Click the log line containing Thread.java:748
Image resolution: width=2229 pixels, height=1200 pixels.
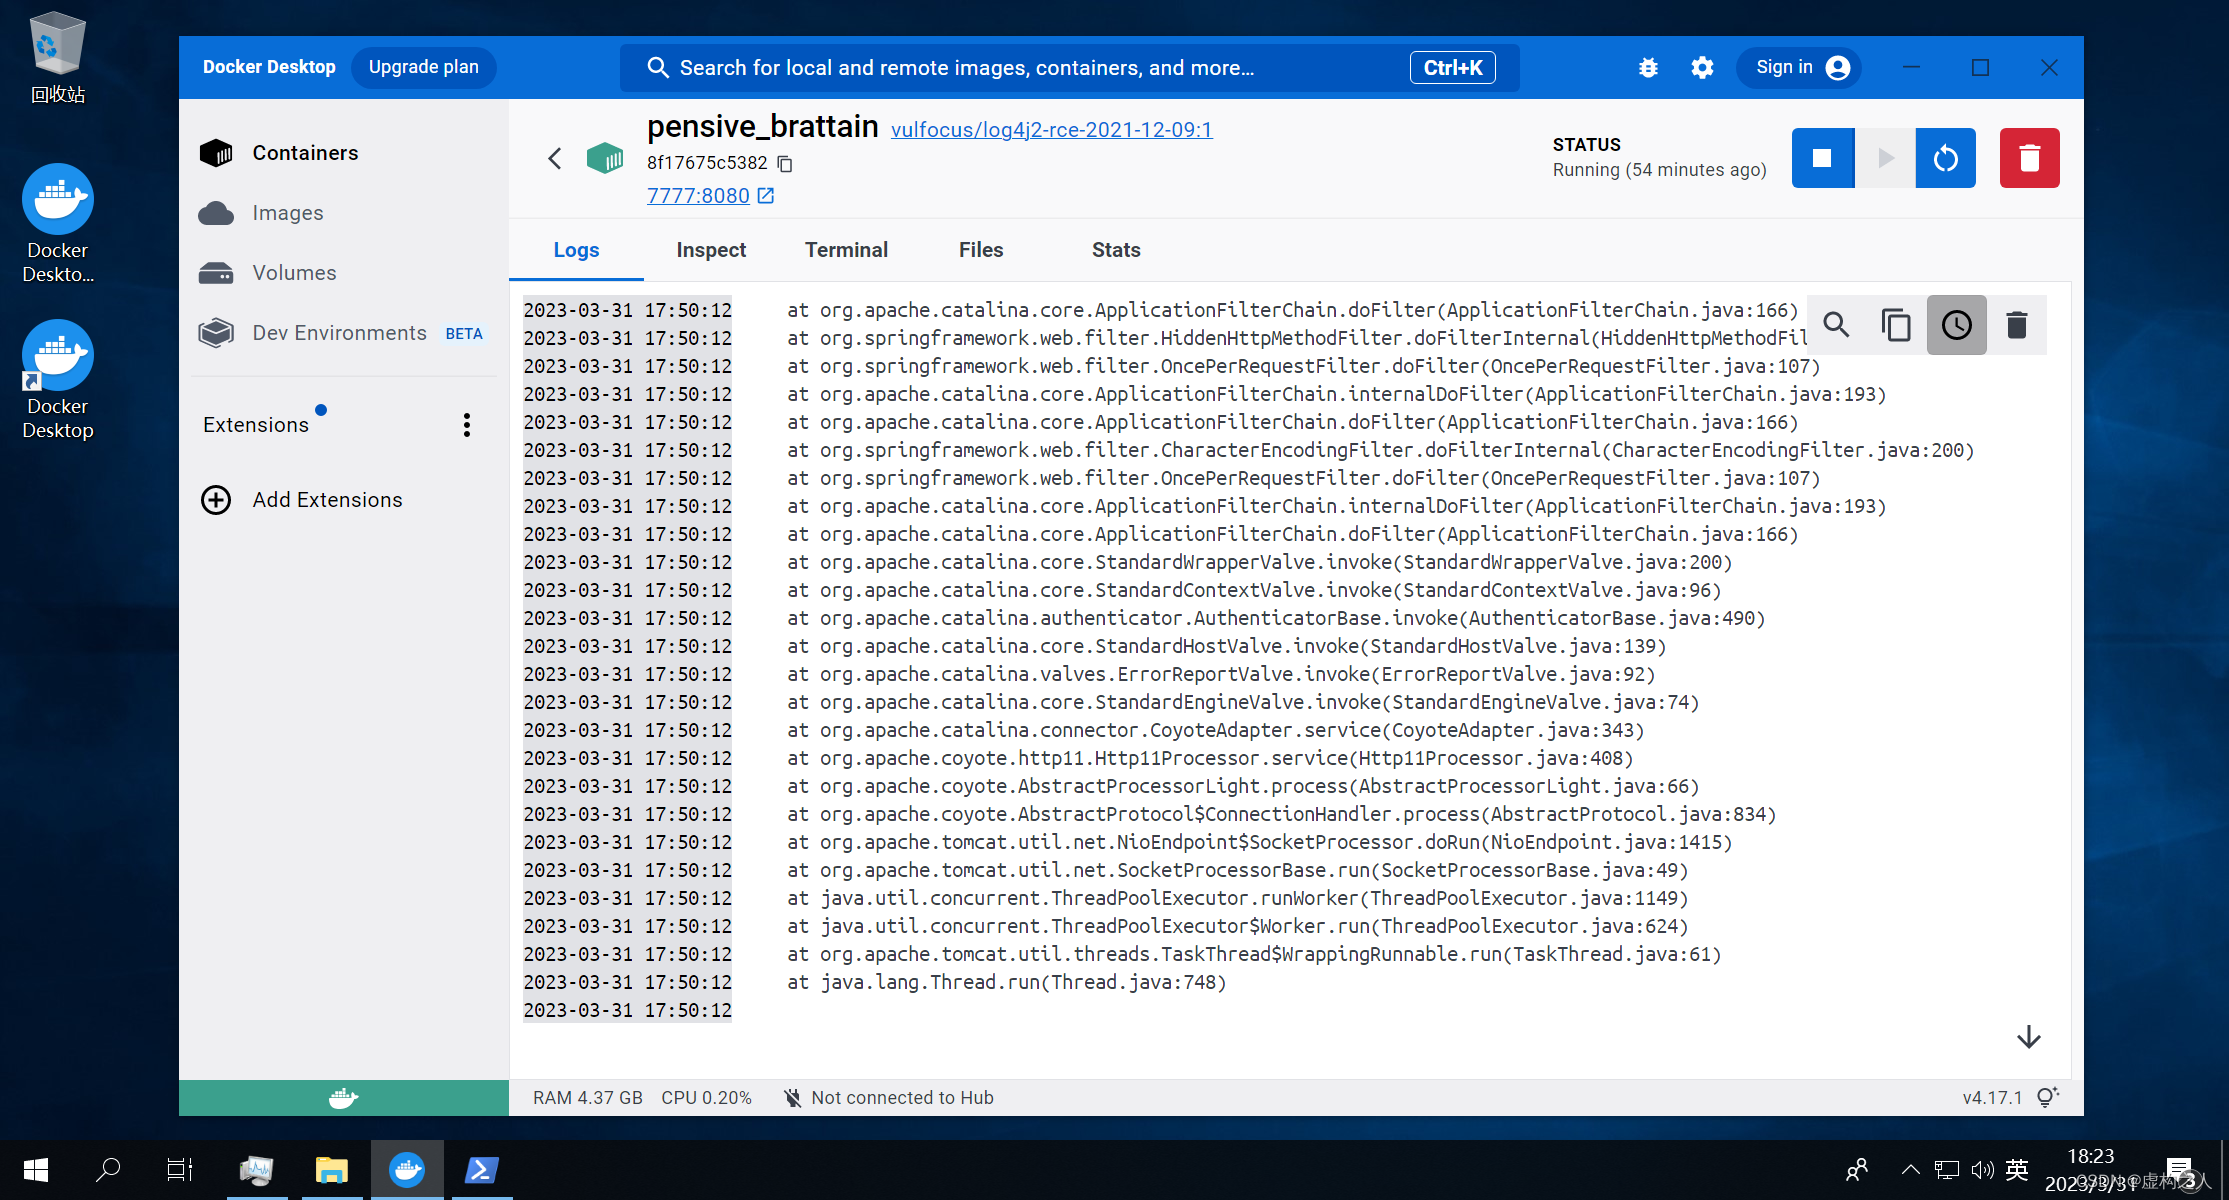pos(1006,982)
